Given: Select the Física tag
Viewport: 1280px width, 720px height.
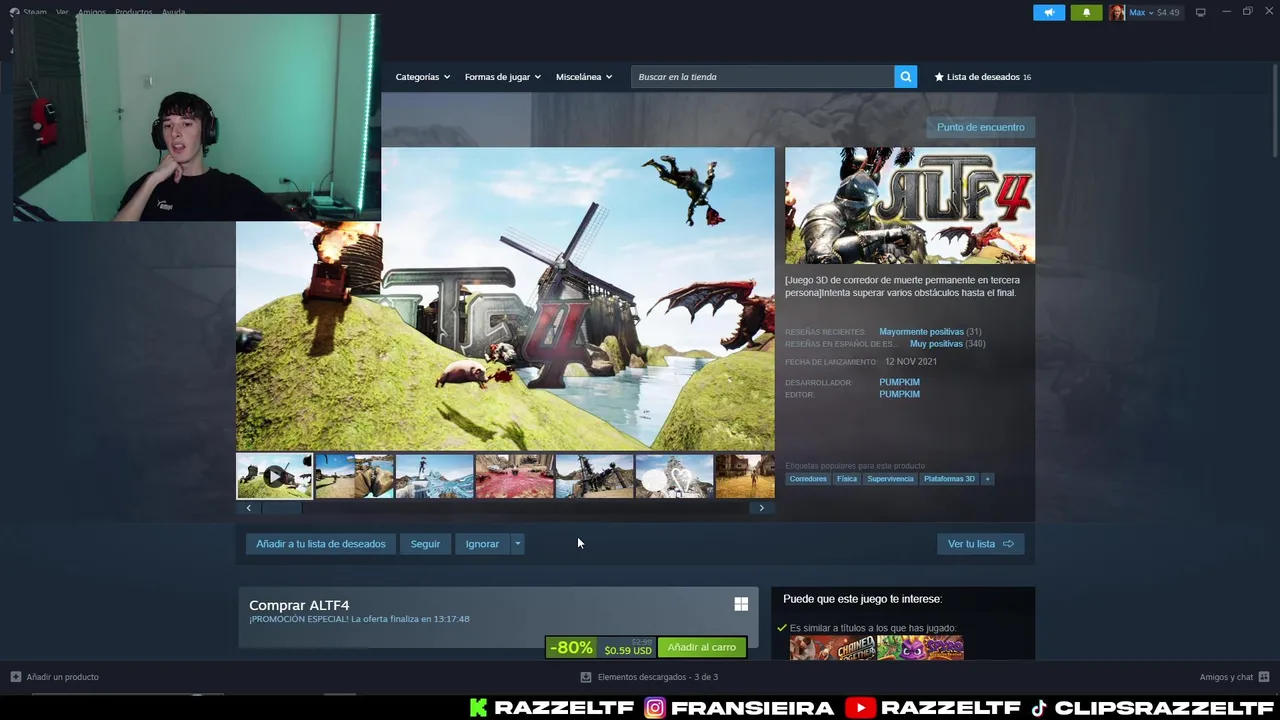Looking at the screenshot, I should (847, 479).
